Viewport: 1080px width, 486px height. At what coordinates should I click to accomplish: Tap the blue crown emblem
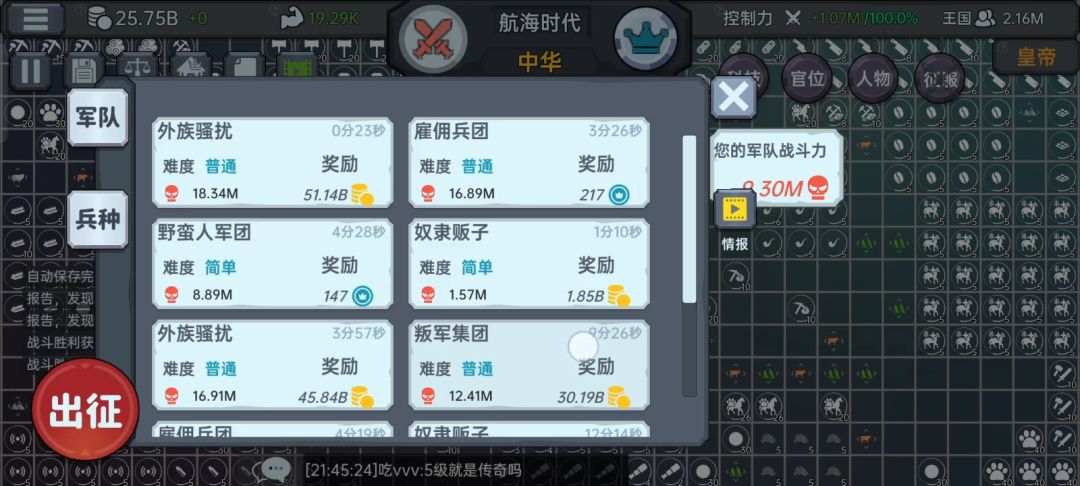[645, 39]
